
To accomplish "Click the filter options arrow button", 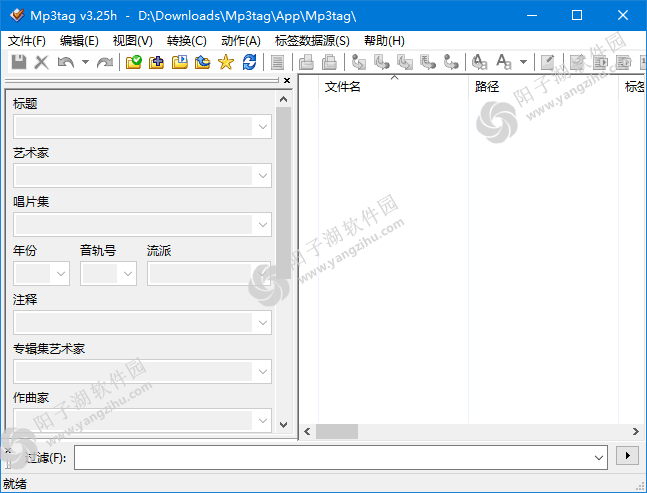I will pyautogui.click(x=627, y=456).
